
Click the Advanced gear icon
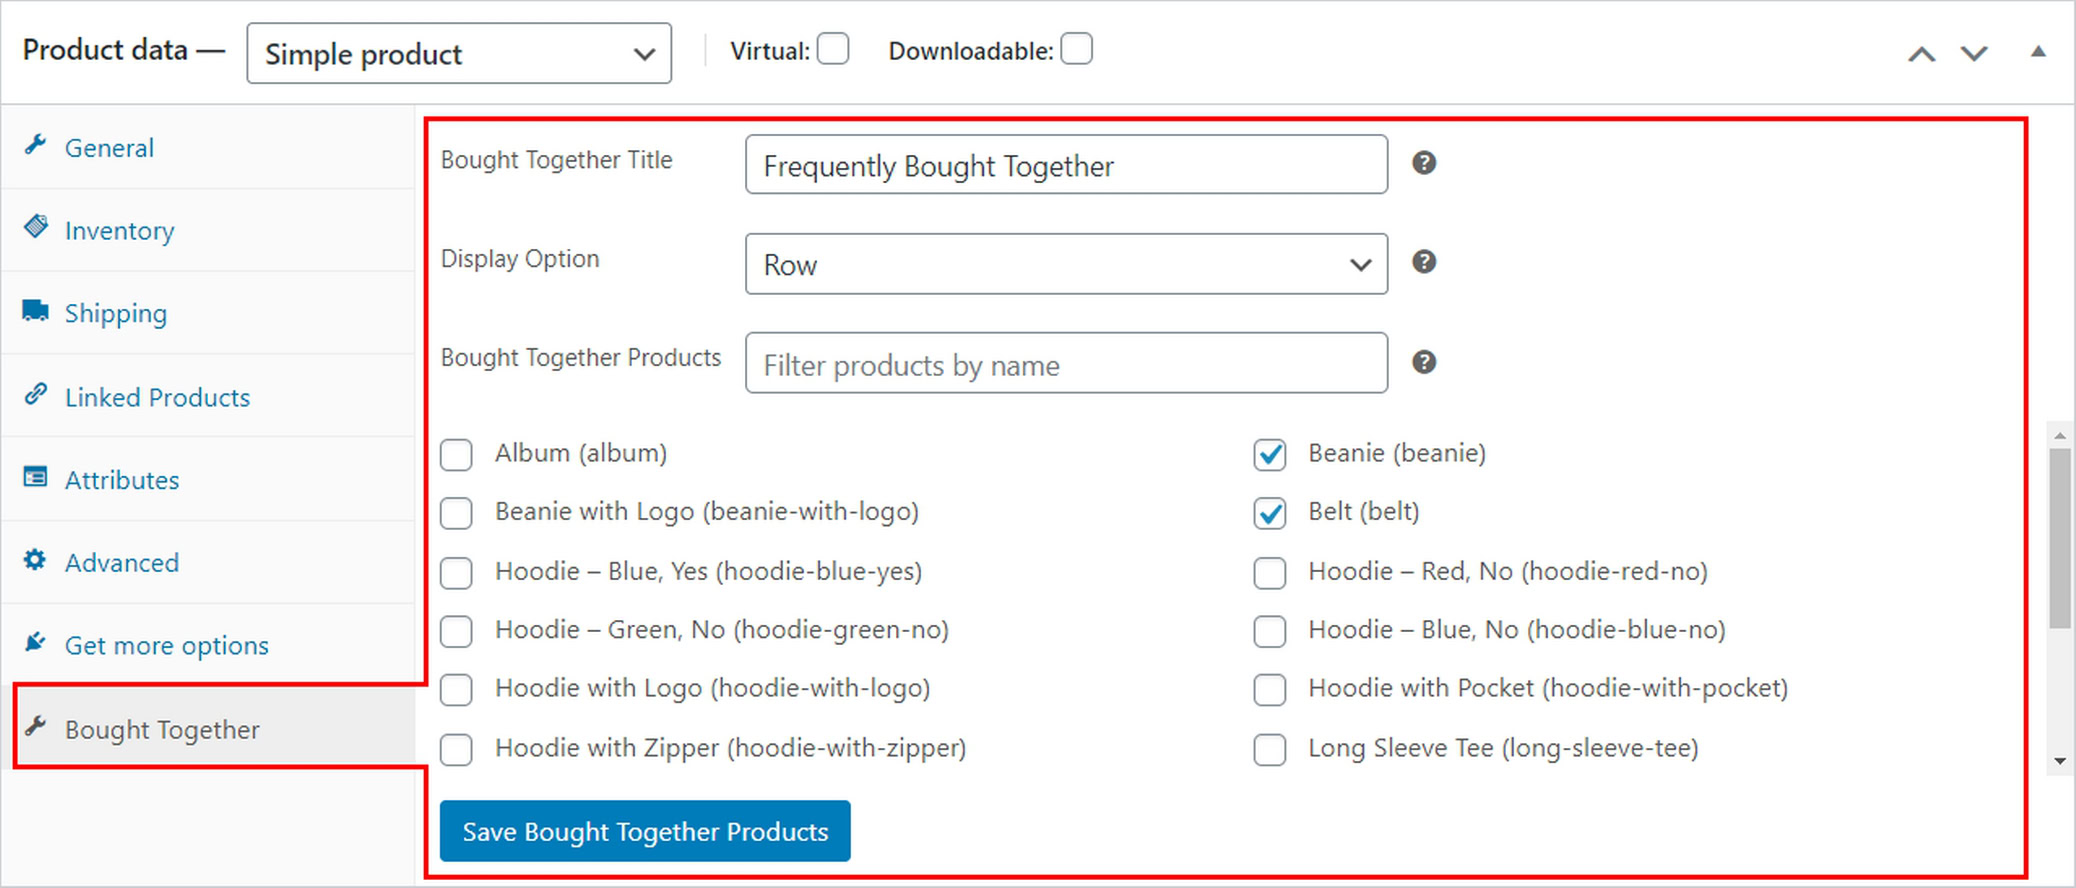point(36,560)
